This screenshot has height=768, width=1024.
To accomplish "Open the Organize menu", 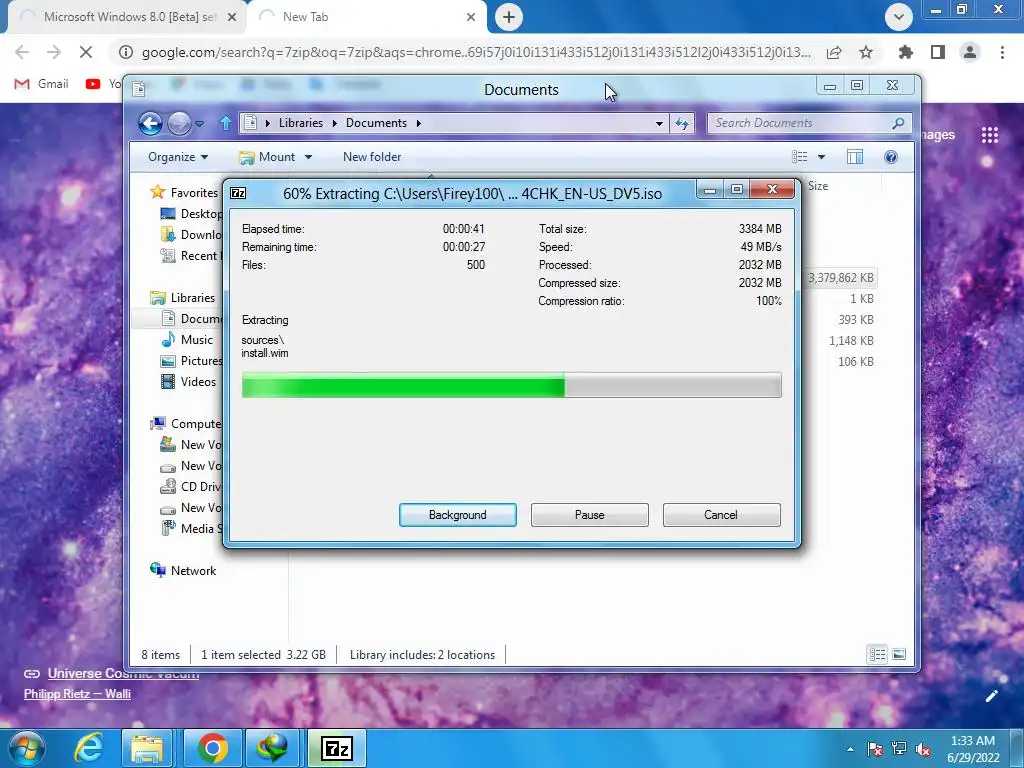I will tap(178, 157).
